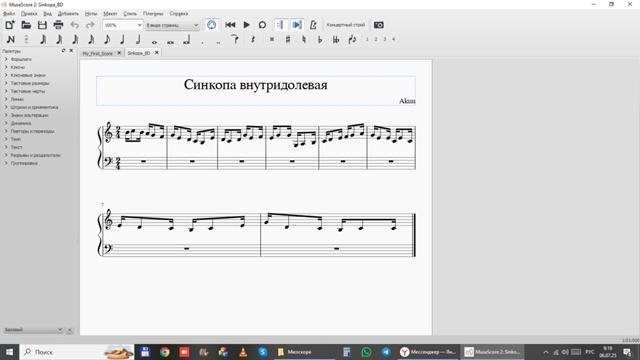
Task: Expand the Динамика palette
Action: pyautogui.click(x=21, y=123)
